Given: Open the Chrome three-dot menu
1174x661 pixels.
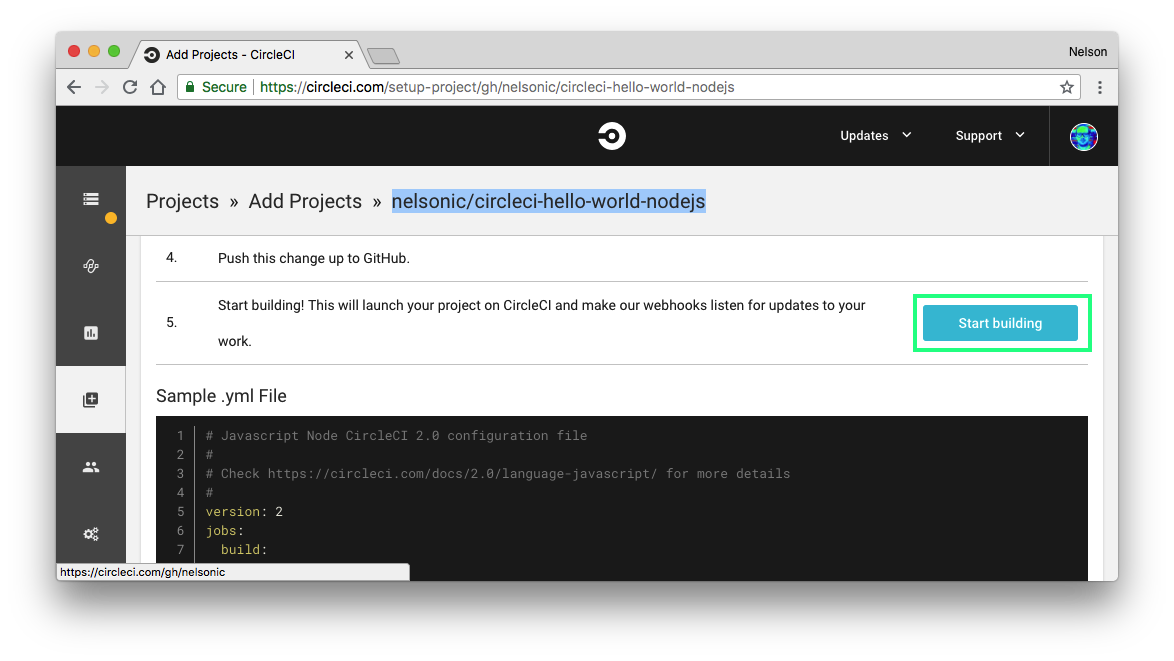Looking at the screenshot, I should click(1100, 87).
